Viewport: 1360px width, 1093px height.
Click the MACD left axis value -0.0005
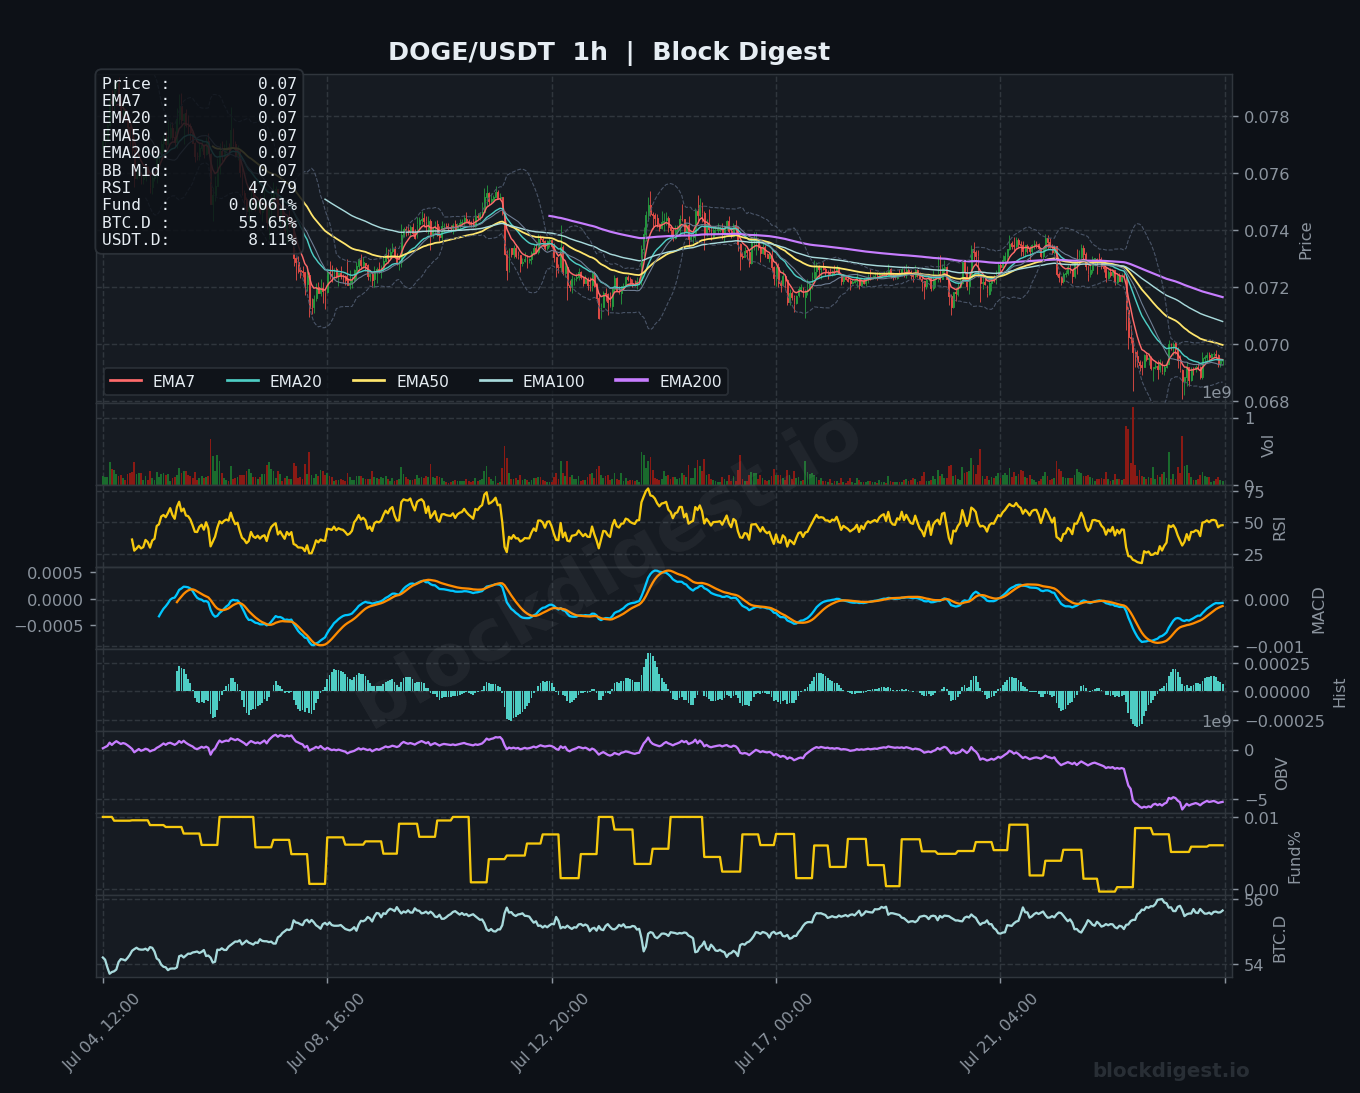point(47,626)
